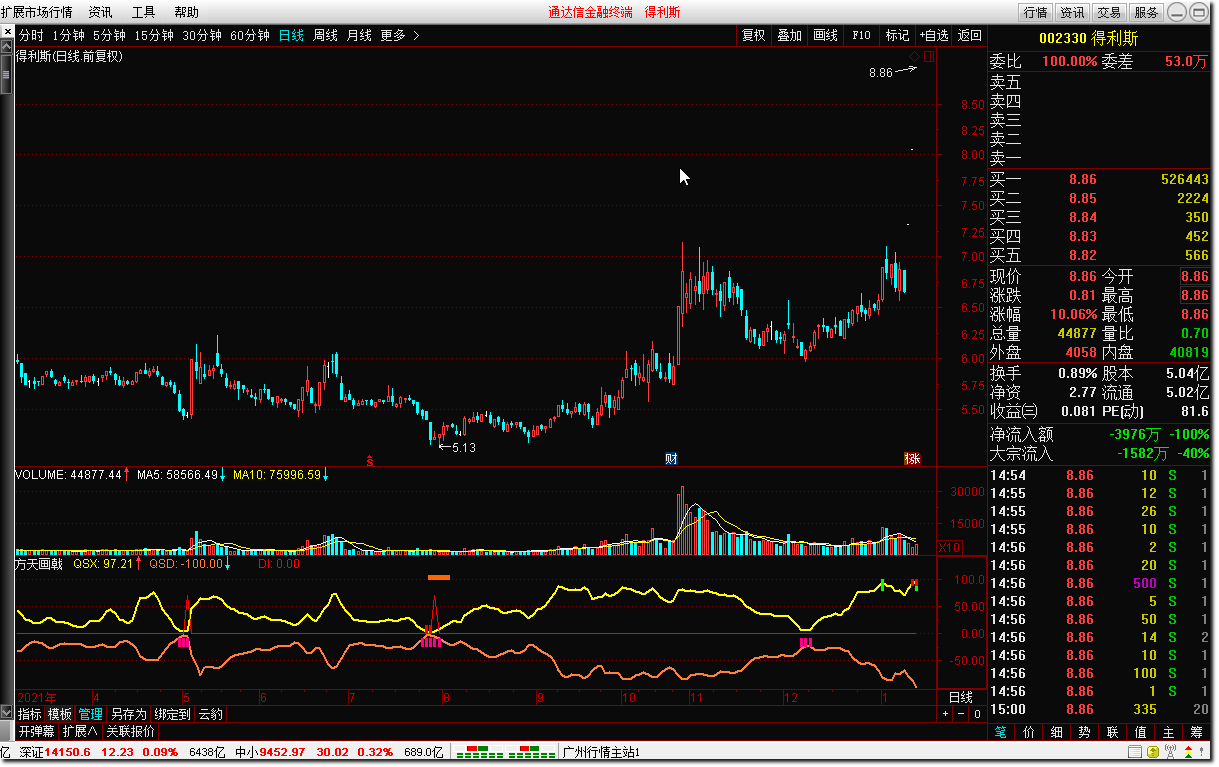The height and width of the screenshot is (767, 1219).
Task: Click the 行情 button at top right
Action: click(1035, 12)
